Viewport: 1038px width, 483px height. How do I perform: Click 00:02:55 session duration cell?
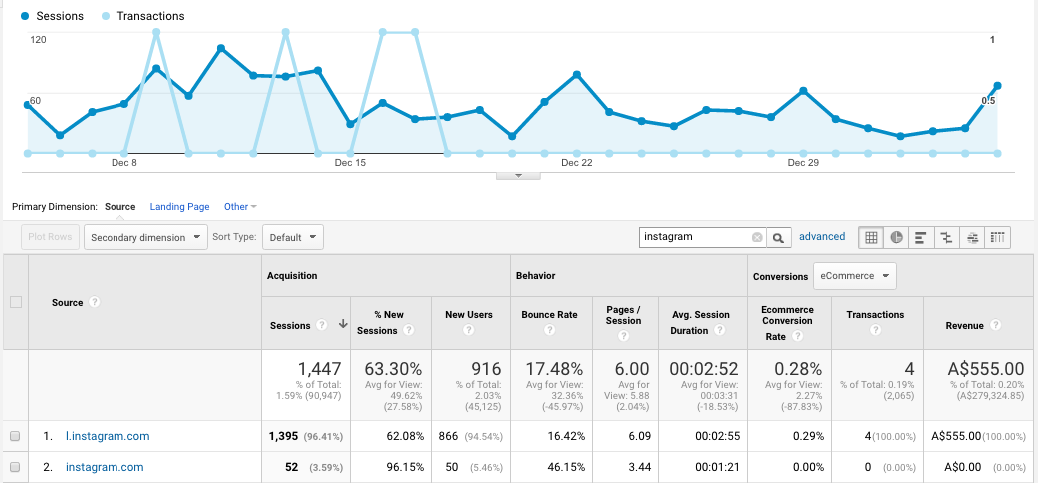[x=718, y=436]
